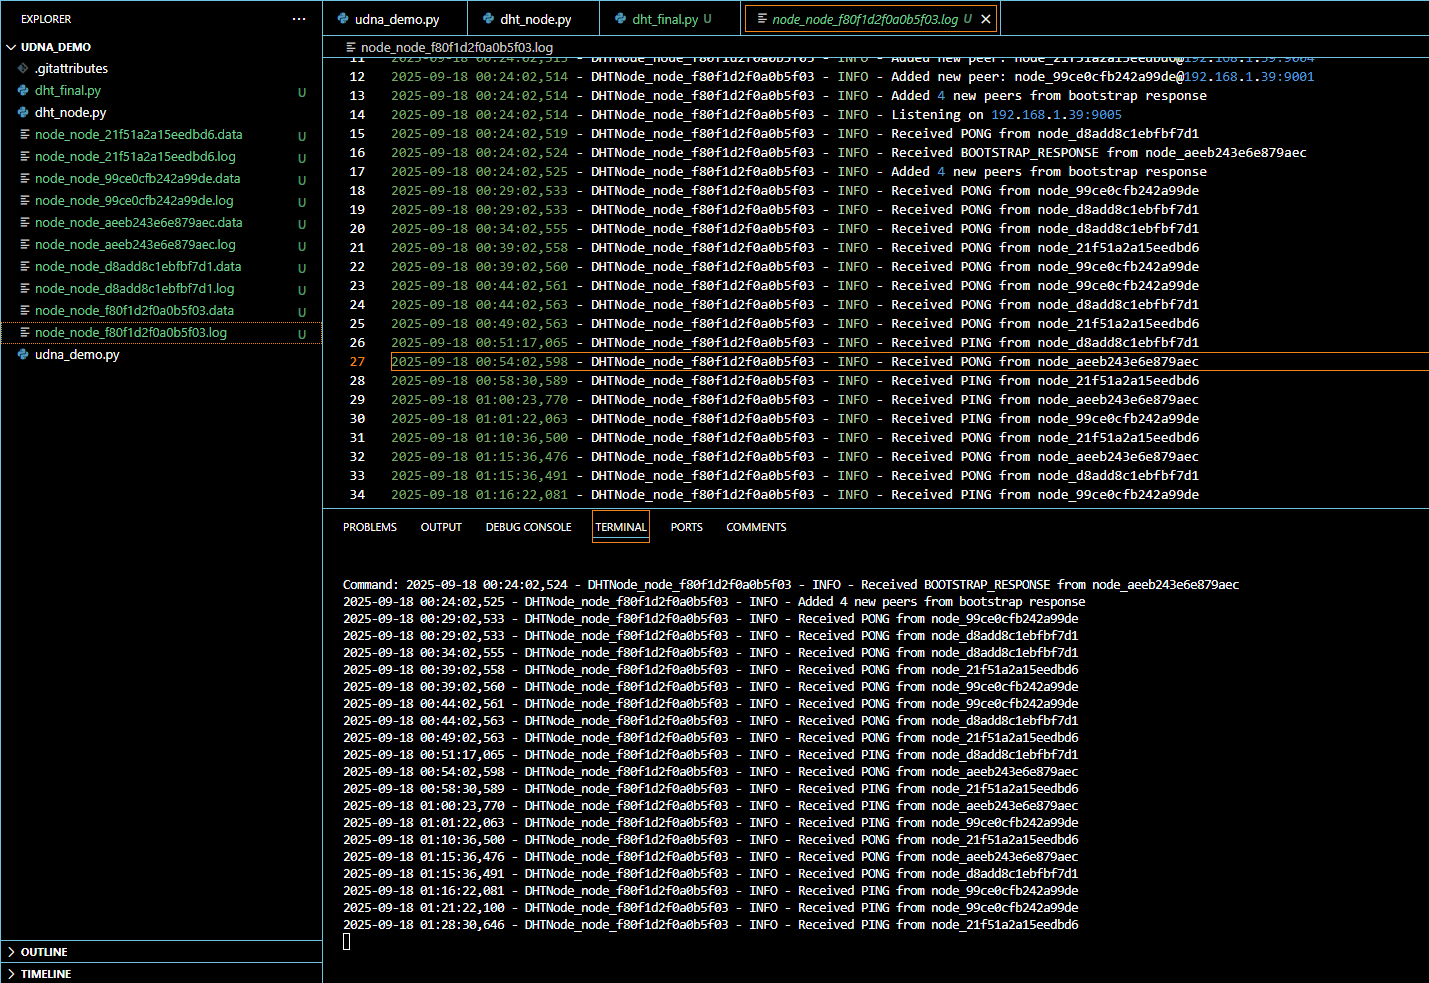Click the Python icon beside dht_final.py in Explorer
1429x983 pixels.
coord(23,91)
